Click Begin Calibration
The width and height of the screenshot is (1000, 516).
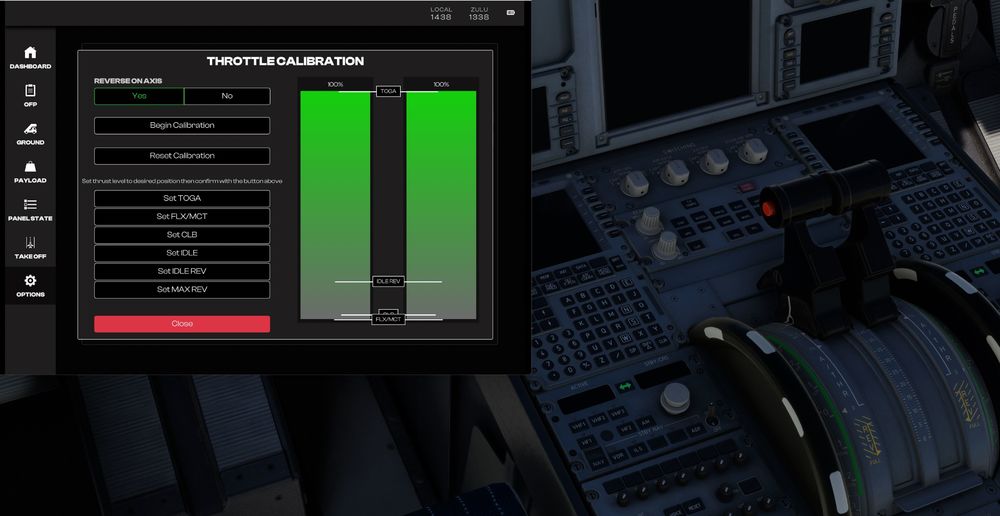(182, 126)
